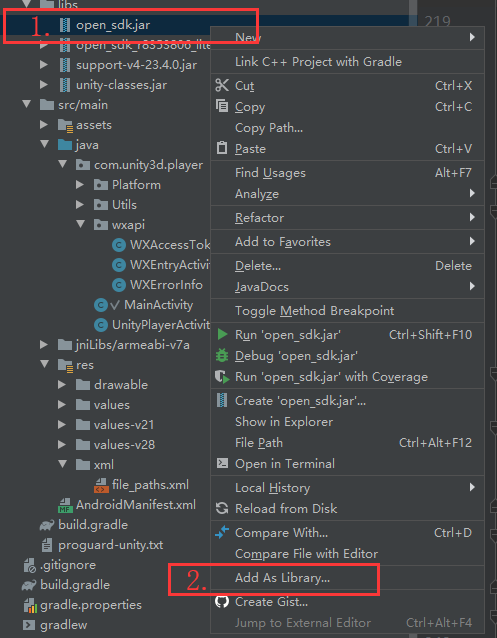Click the file_paths.xml file icon
The width and height of the screenshot is (497, 638).
click(x=101, y=485)
